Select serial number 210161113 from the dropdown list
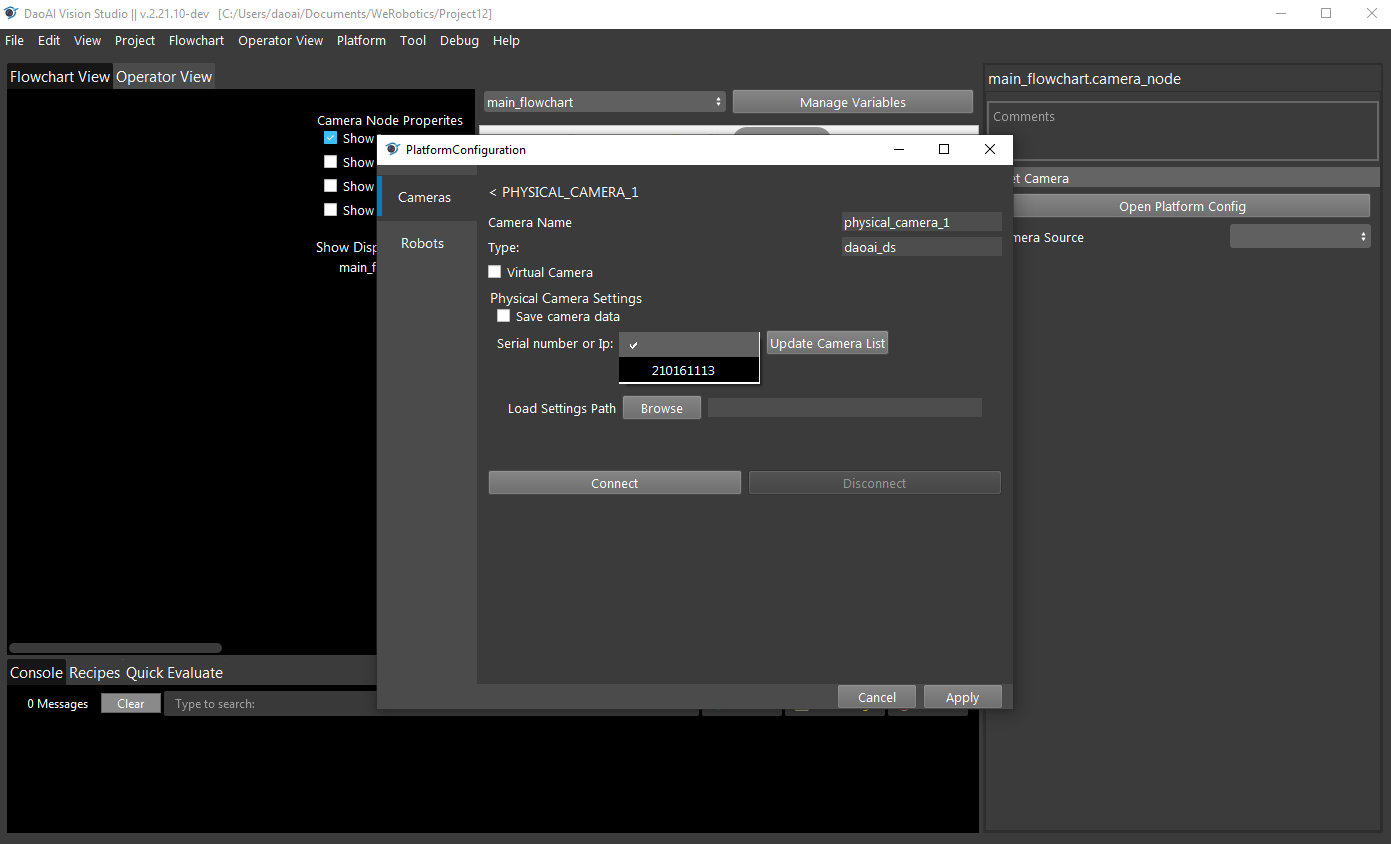 [x=689, y=370]
